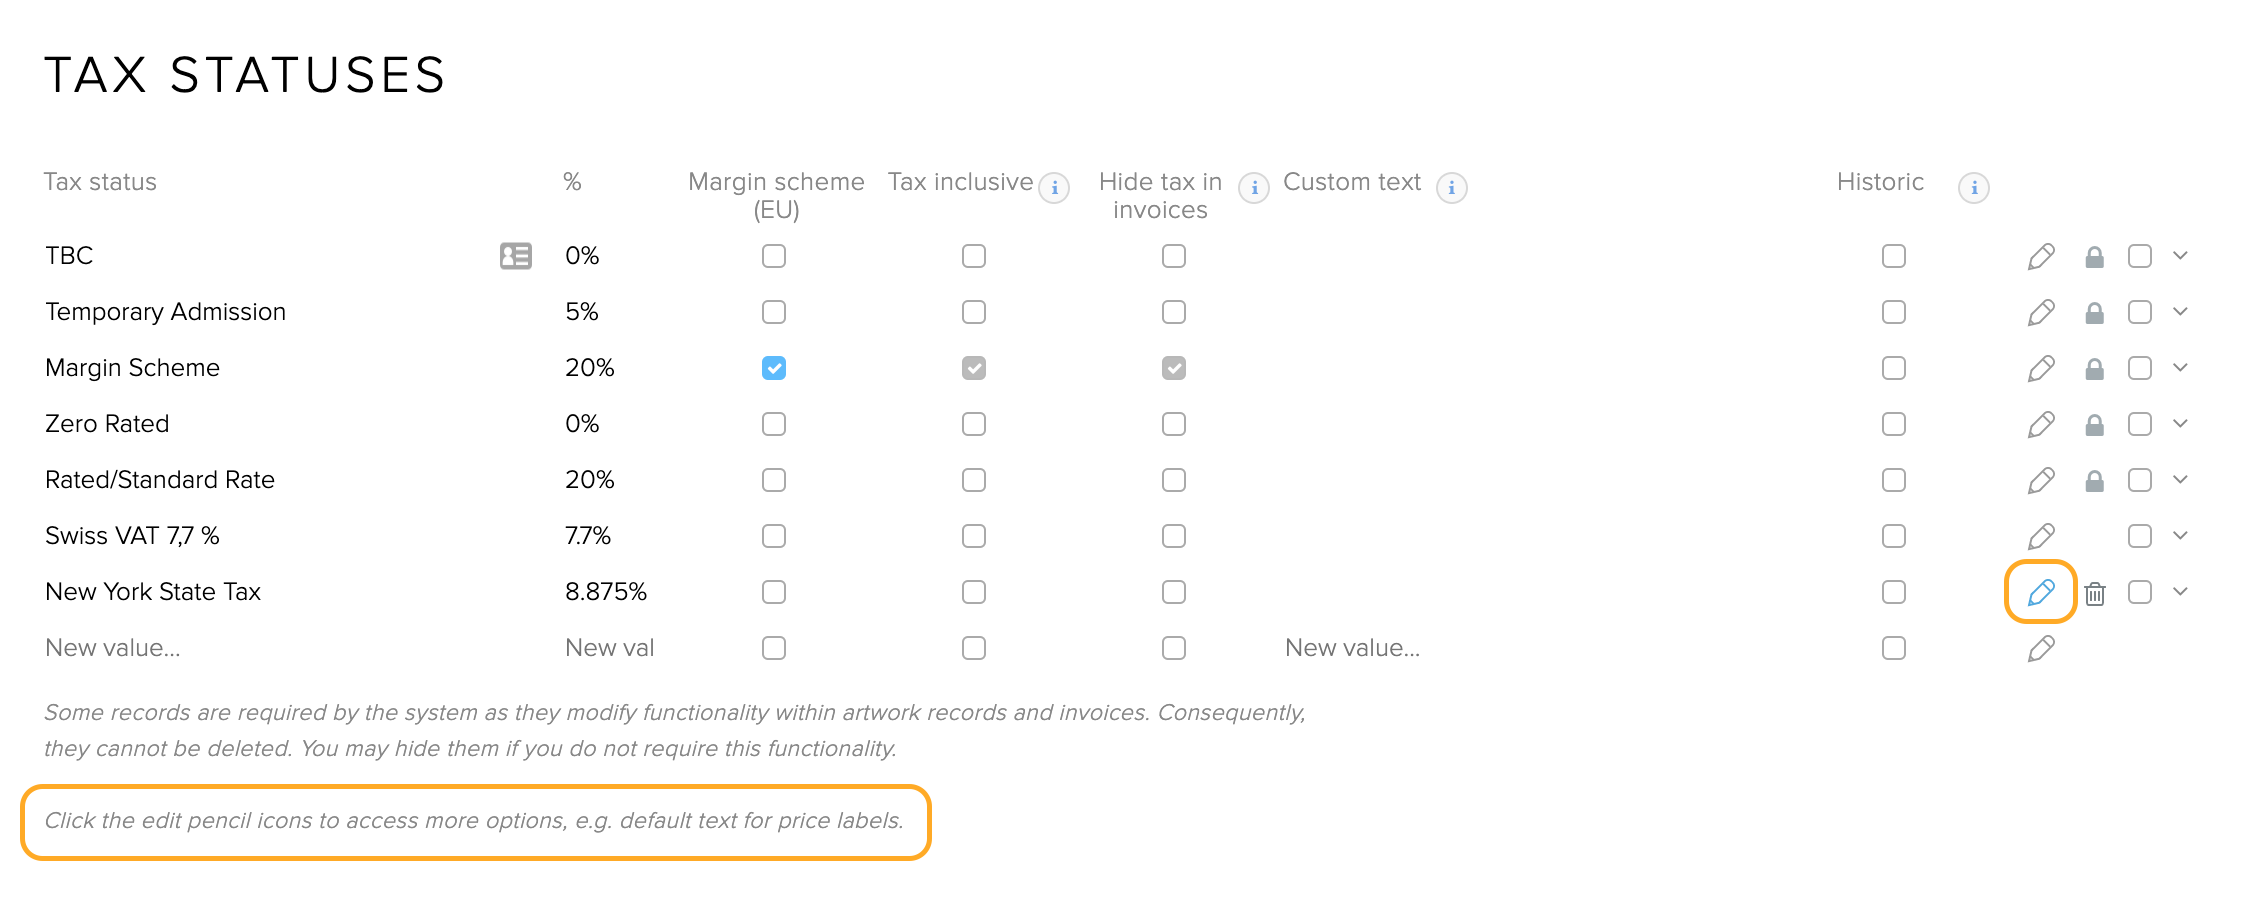The width and height of the screenshot is (2254, 920).
Task: View the Historic column info tooltip
Action: pyautogui.click(x=1973, y=187)
